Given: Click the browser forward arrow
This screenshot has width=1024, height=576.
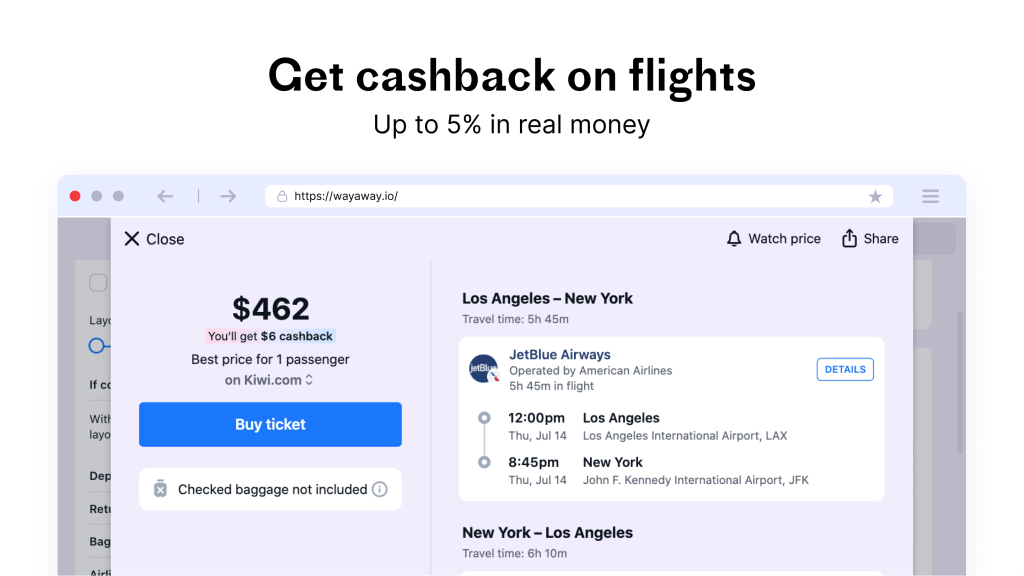Looking at the screenshot, I should pos(228,196).
